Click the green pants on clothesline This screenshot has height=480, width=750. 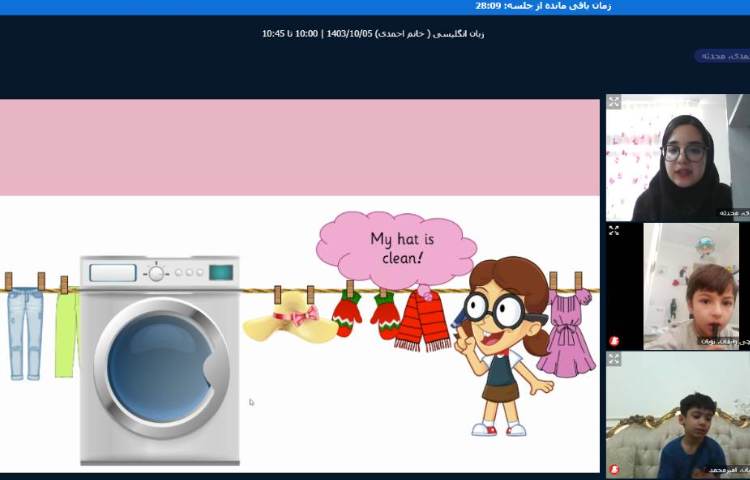coord(66,332)
